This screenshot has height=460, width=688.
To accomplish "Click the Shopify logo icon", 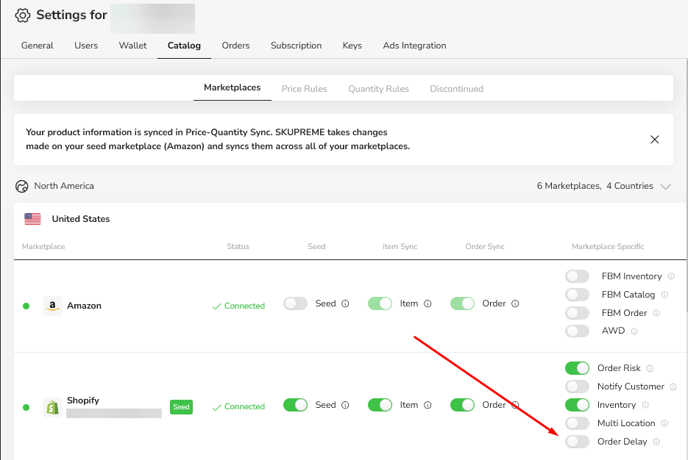I will [52, 407].
